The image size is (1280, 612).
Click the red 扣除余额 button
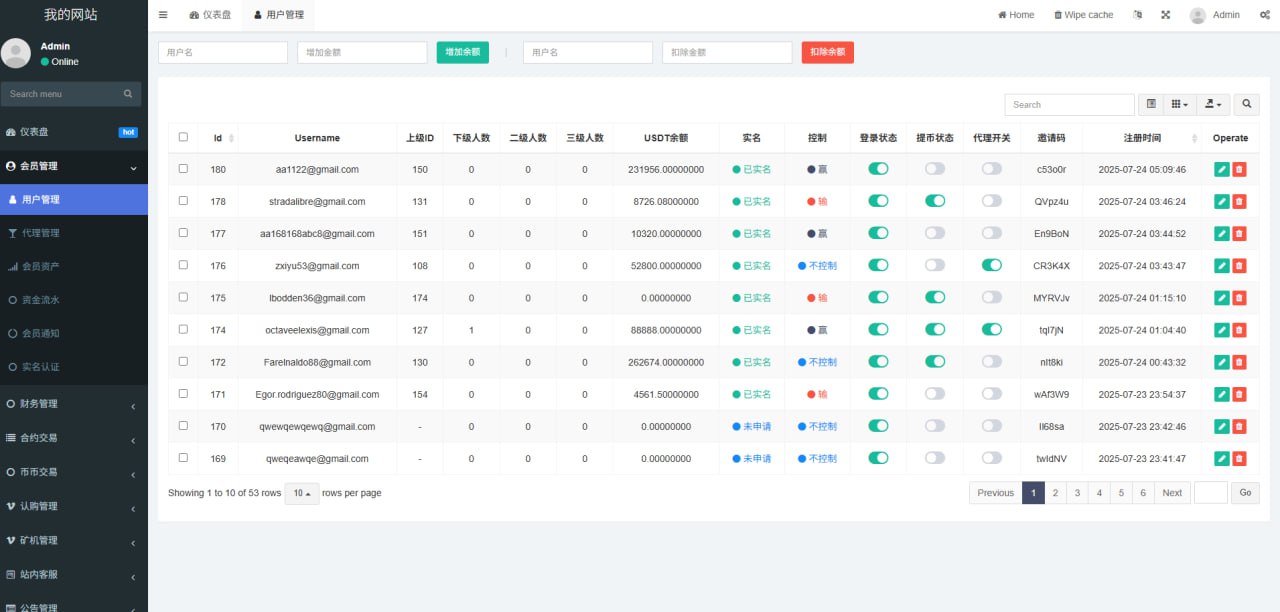click(827, 52)
